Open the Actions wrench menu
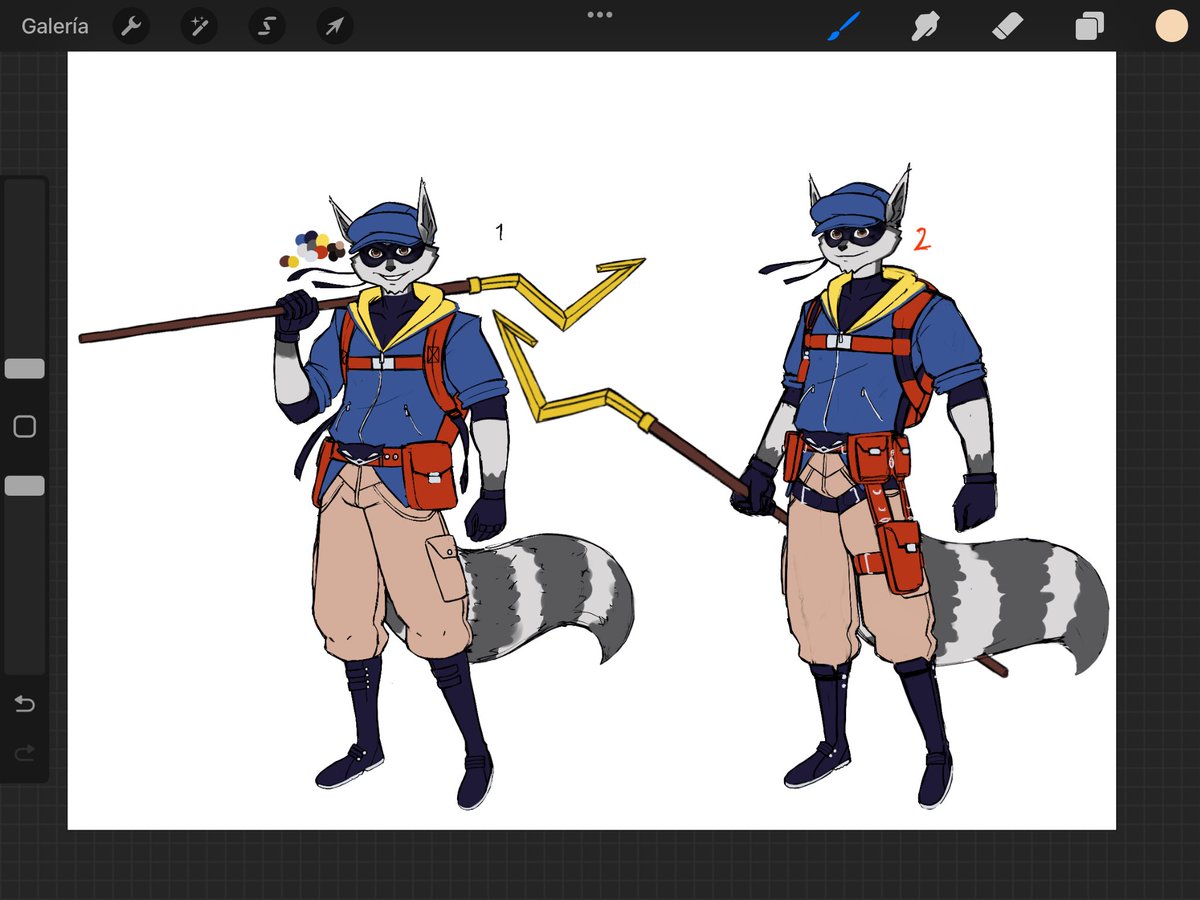1200x900 pixels. tap(131, 26)
